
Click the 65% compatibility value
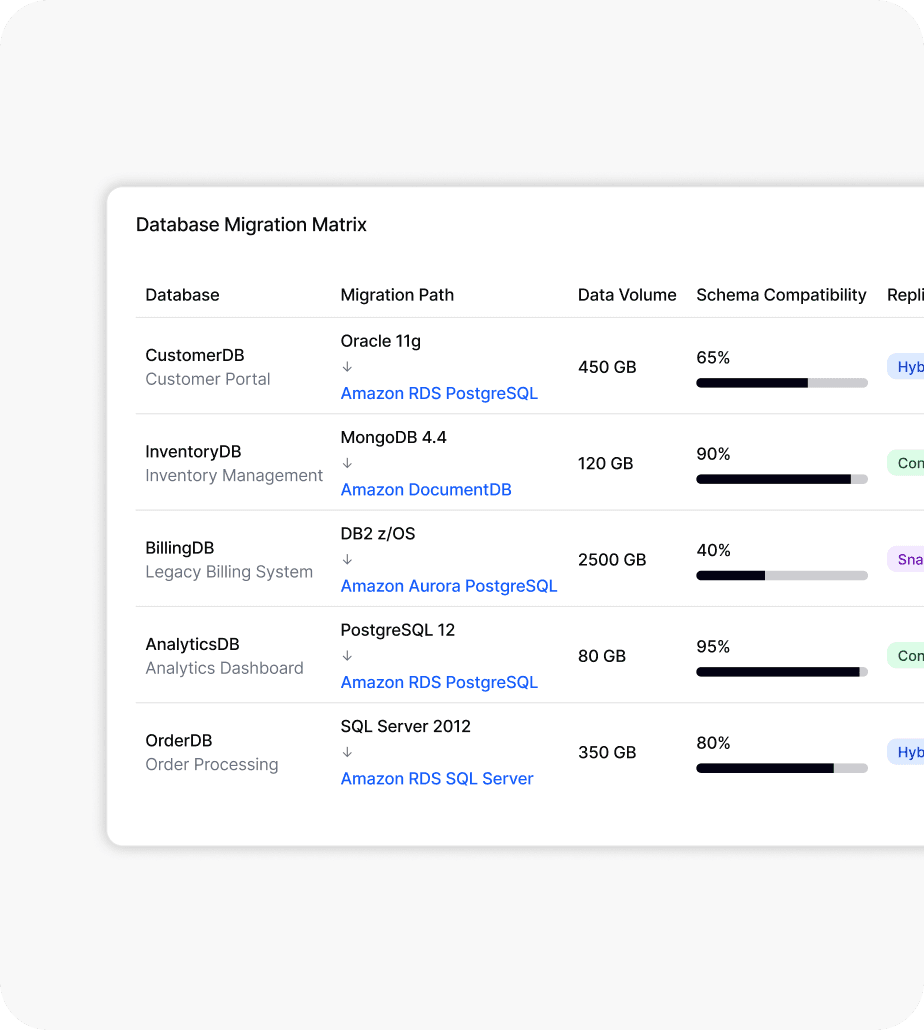pos(713,358)
